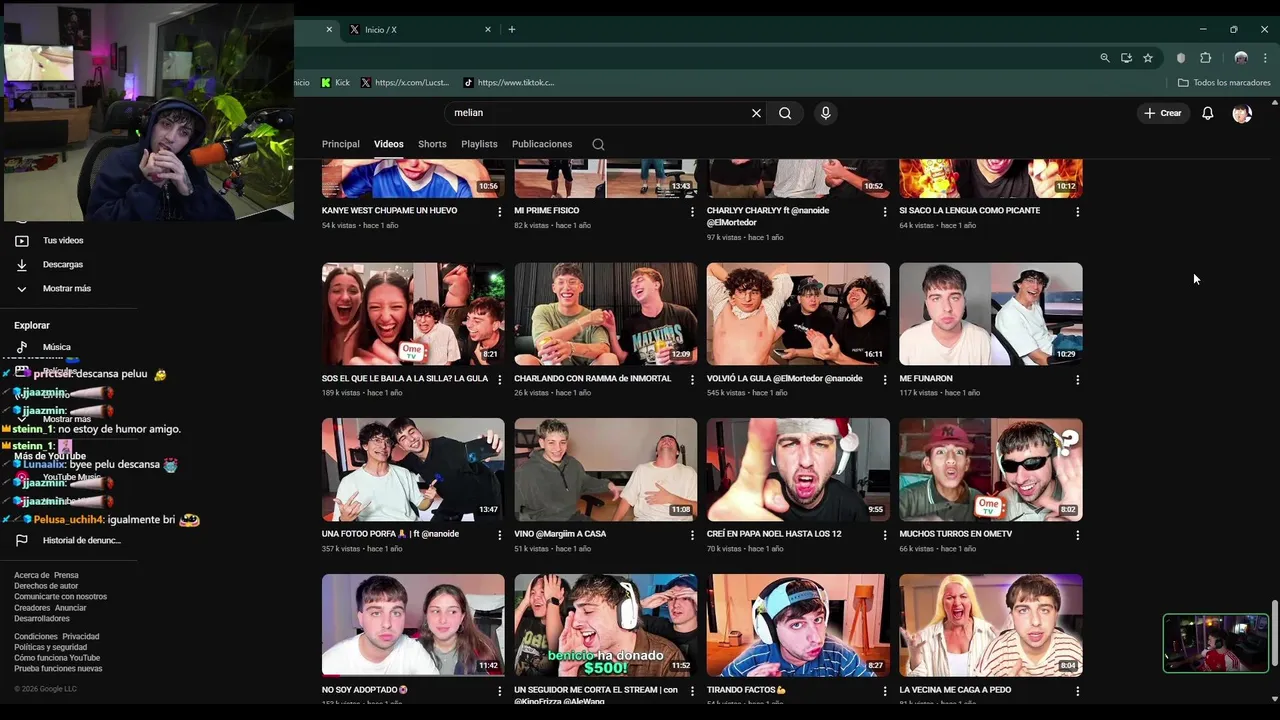Go to the Publicaciones tab
This screenshot has height=720, width=1280.
click(x=542, y=144)
